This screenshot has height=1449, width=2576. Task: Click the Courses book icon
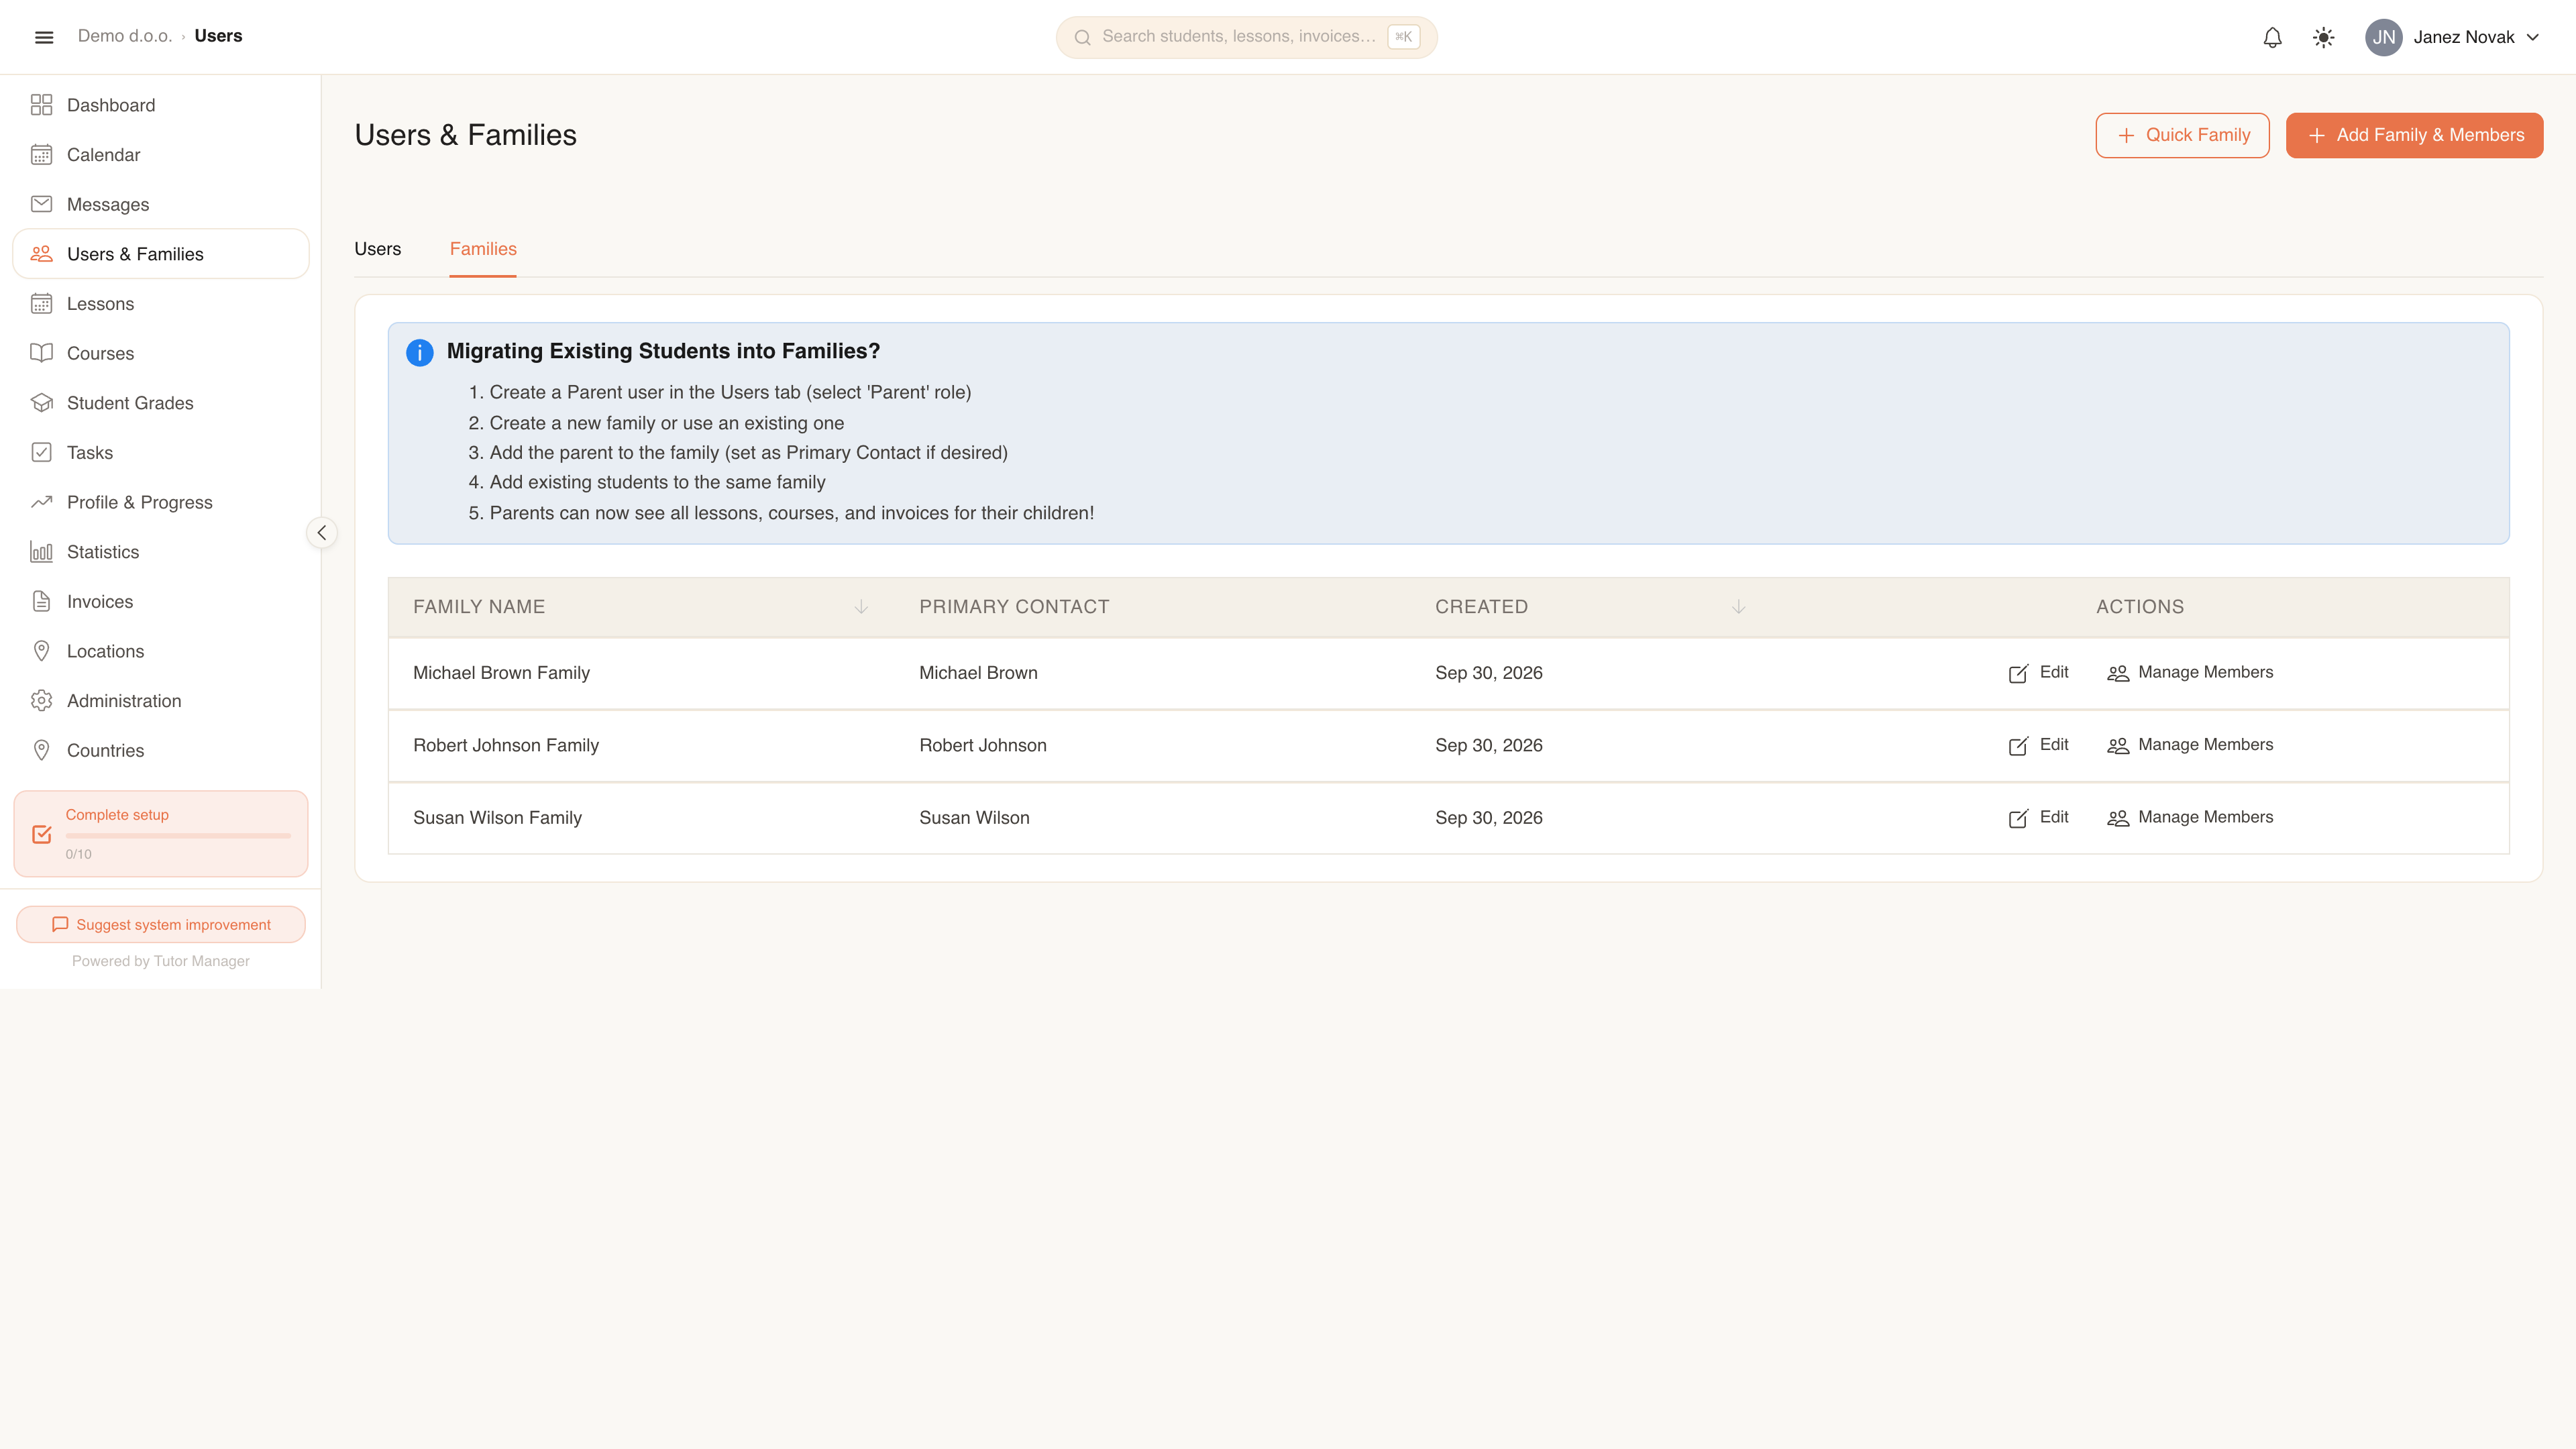click(41, 353)
